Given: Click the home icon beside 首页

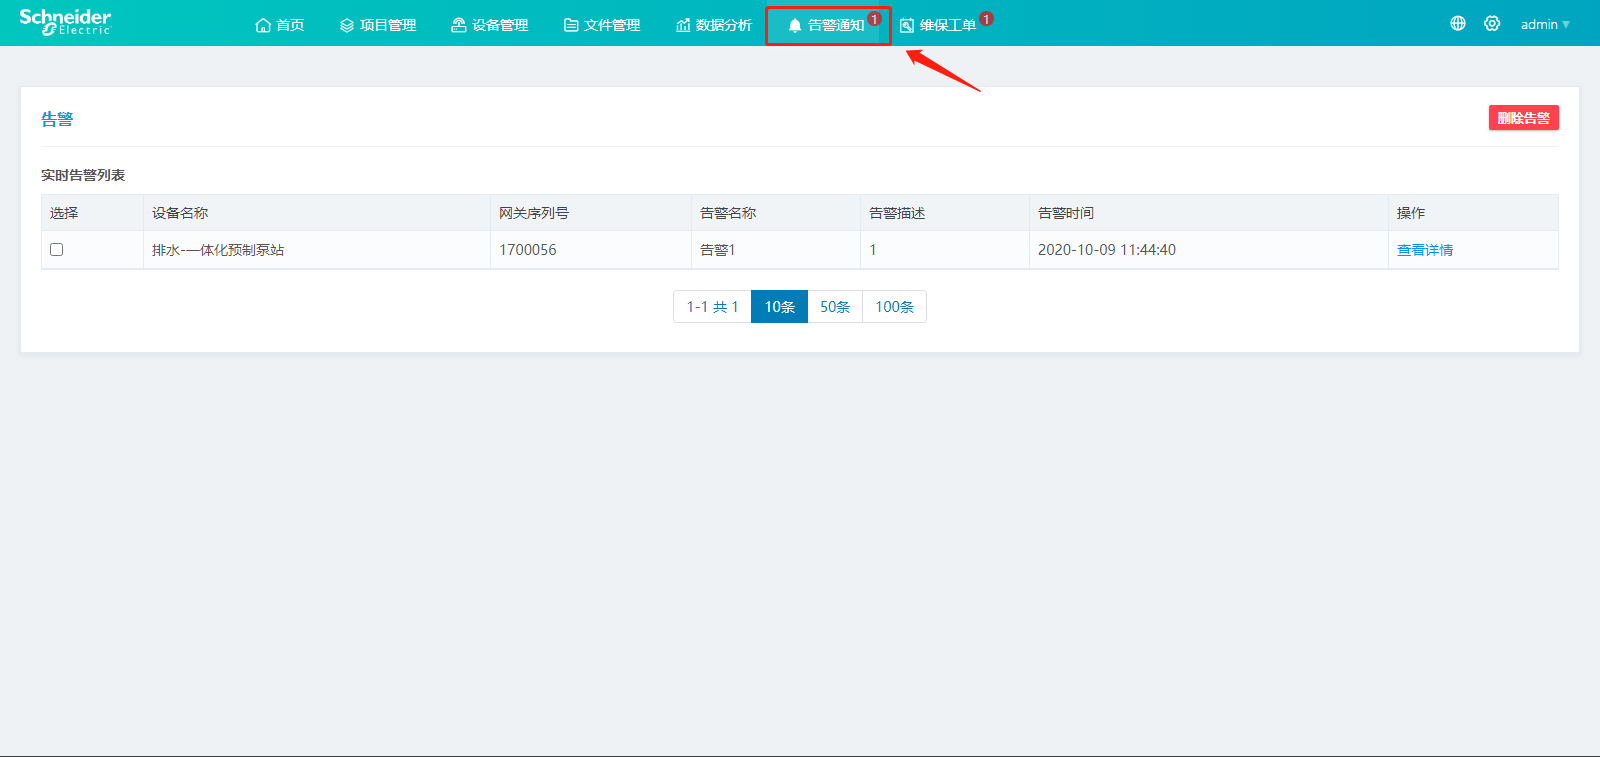Looking at the screenshot, I should click(x=263, y=25).
